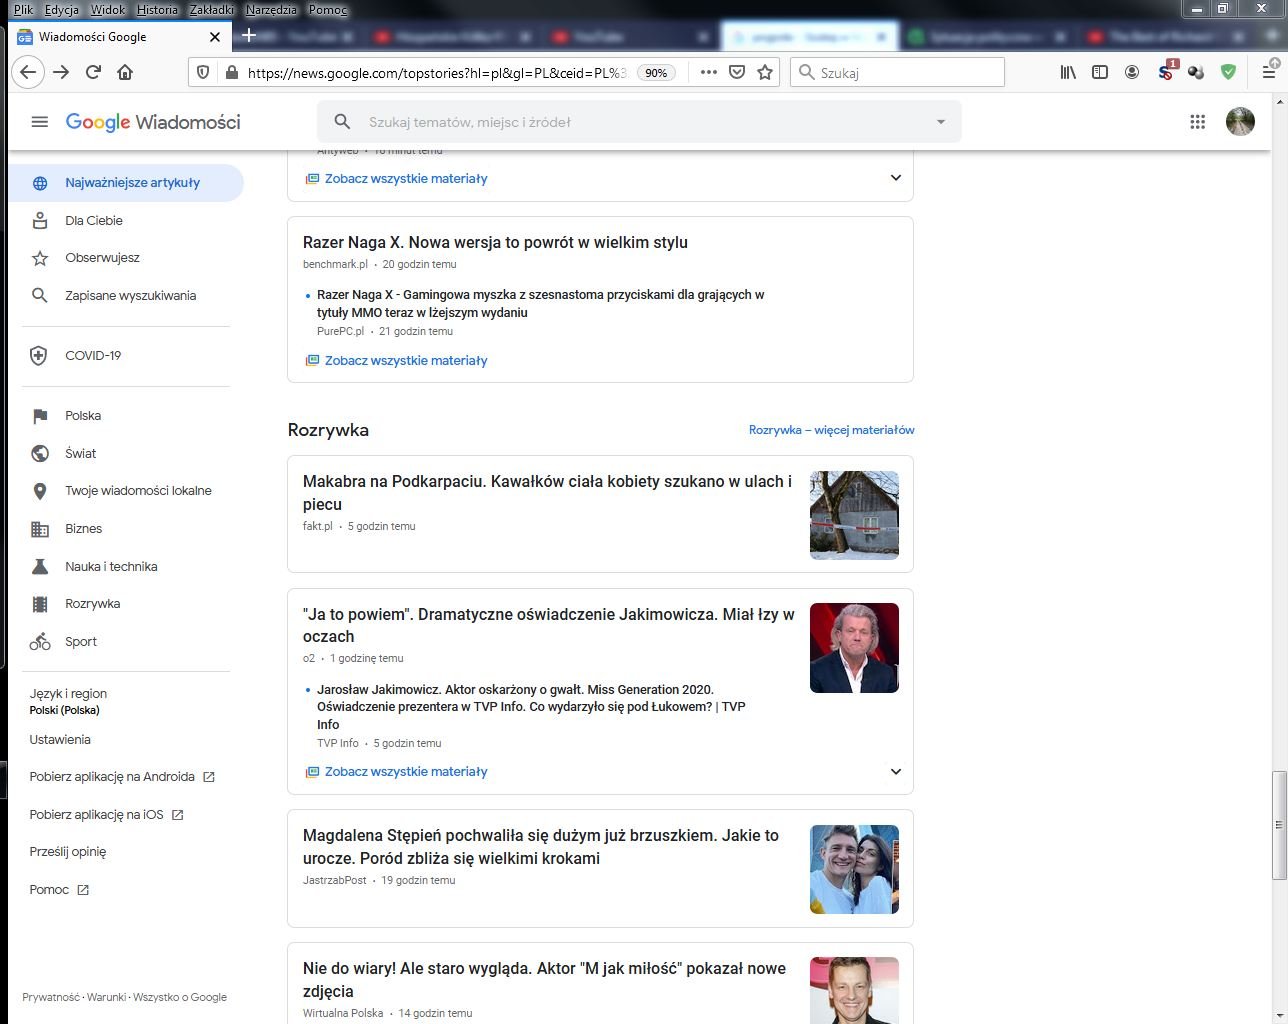Reload the current page
1288x1024 pixels.
(x=93, y=72)
